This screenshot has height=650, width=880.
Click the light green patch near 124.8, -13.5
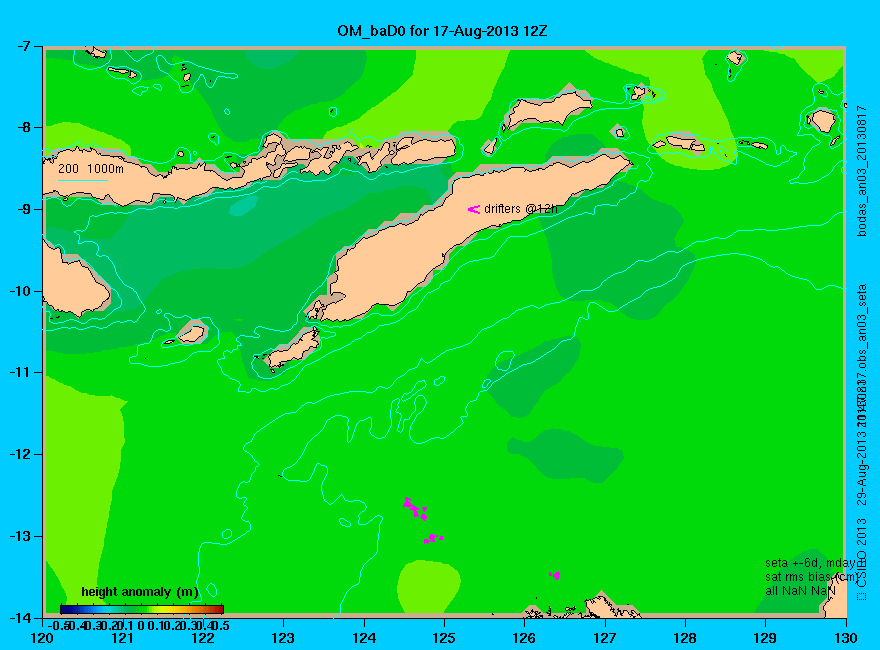click(429, 587)
